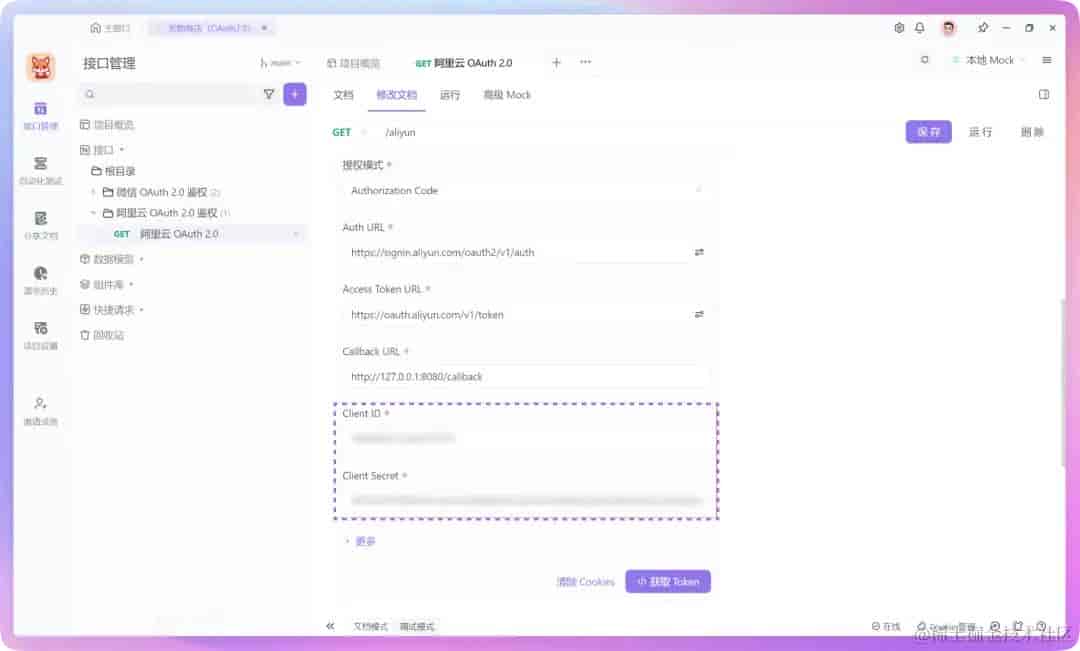Screen dimensions: 1080x651
Task: Click the 保存 save button
Action: point(928,132)
